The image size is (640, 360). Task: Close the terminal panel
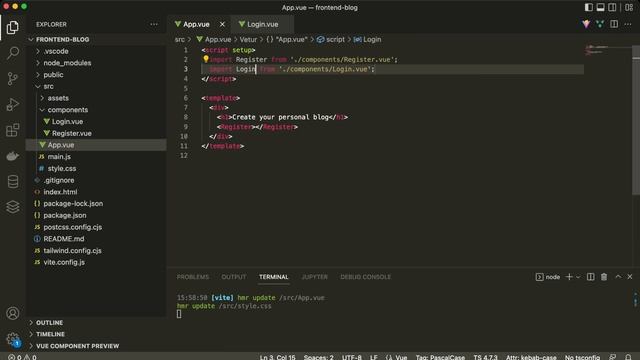[630, 277]
